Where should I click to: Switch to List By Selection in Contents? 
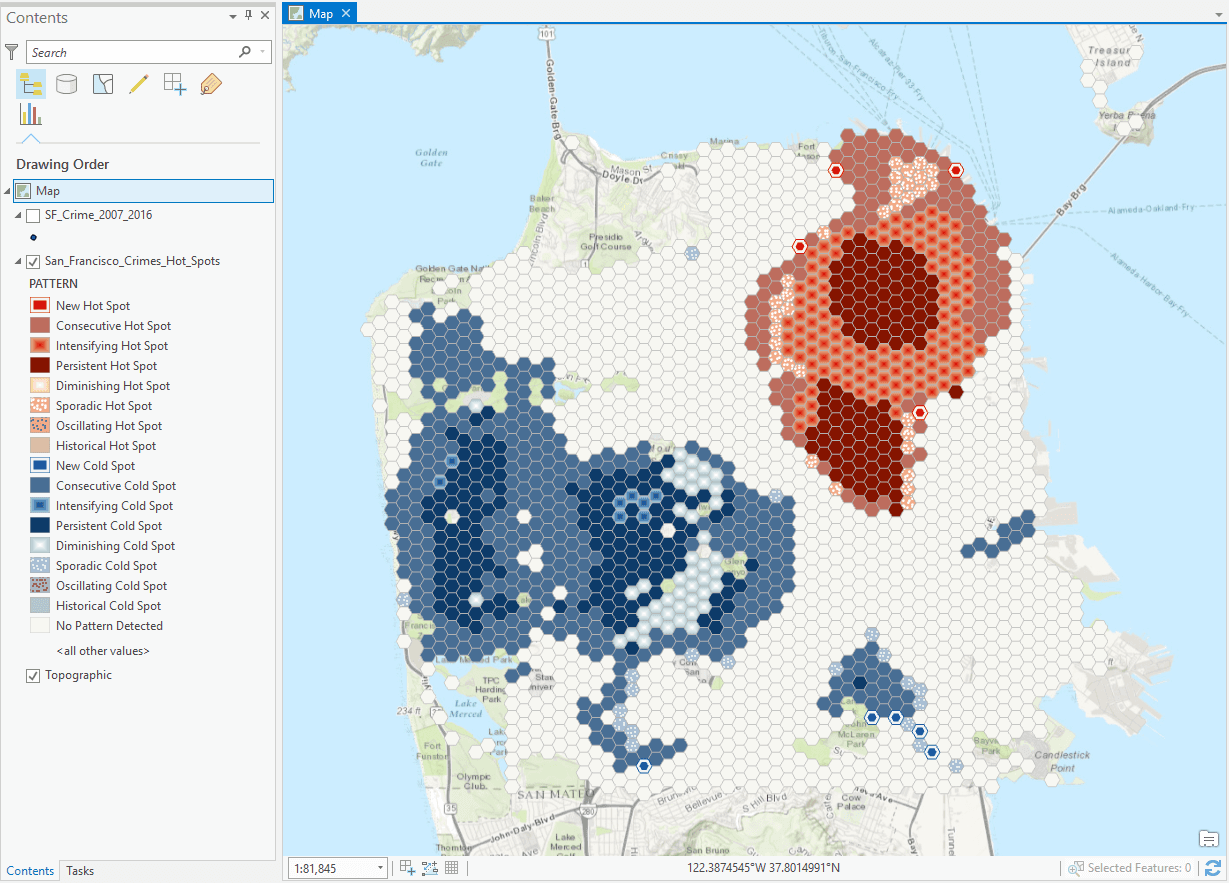point(102,84)
